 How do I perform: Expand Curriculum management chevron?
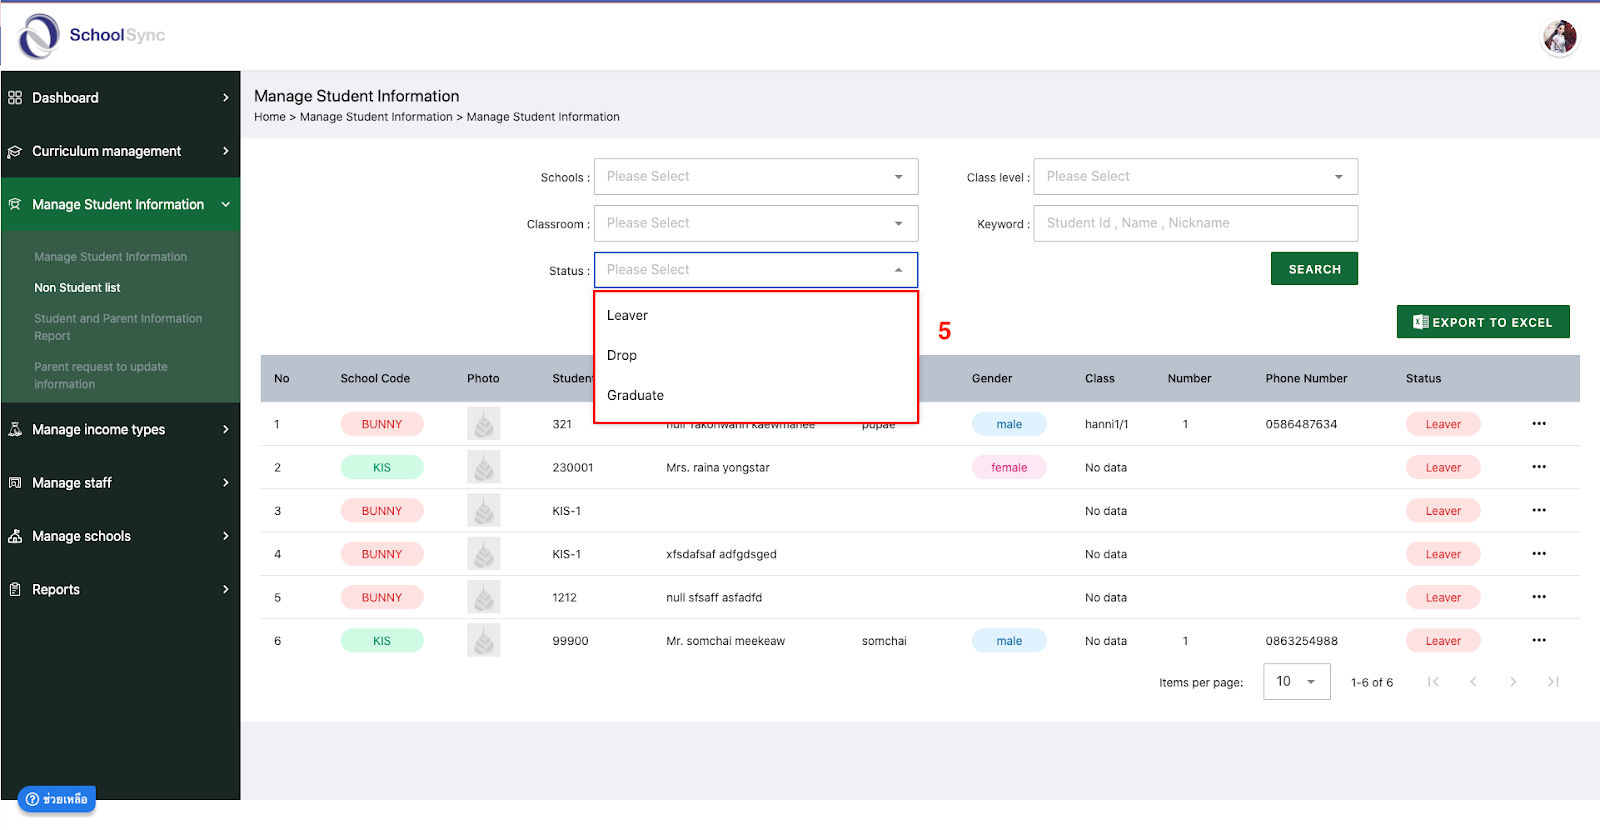226,151
